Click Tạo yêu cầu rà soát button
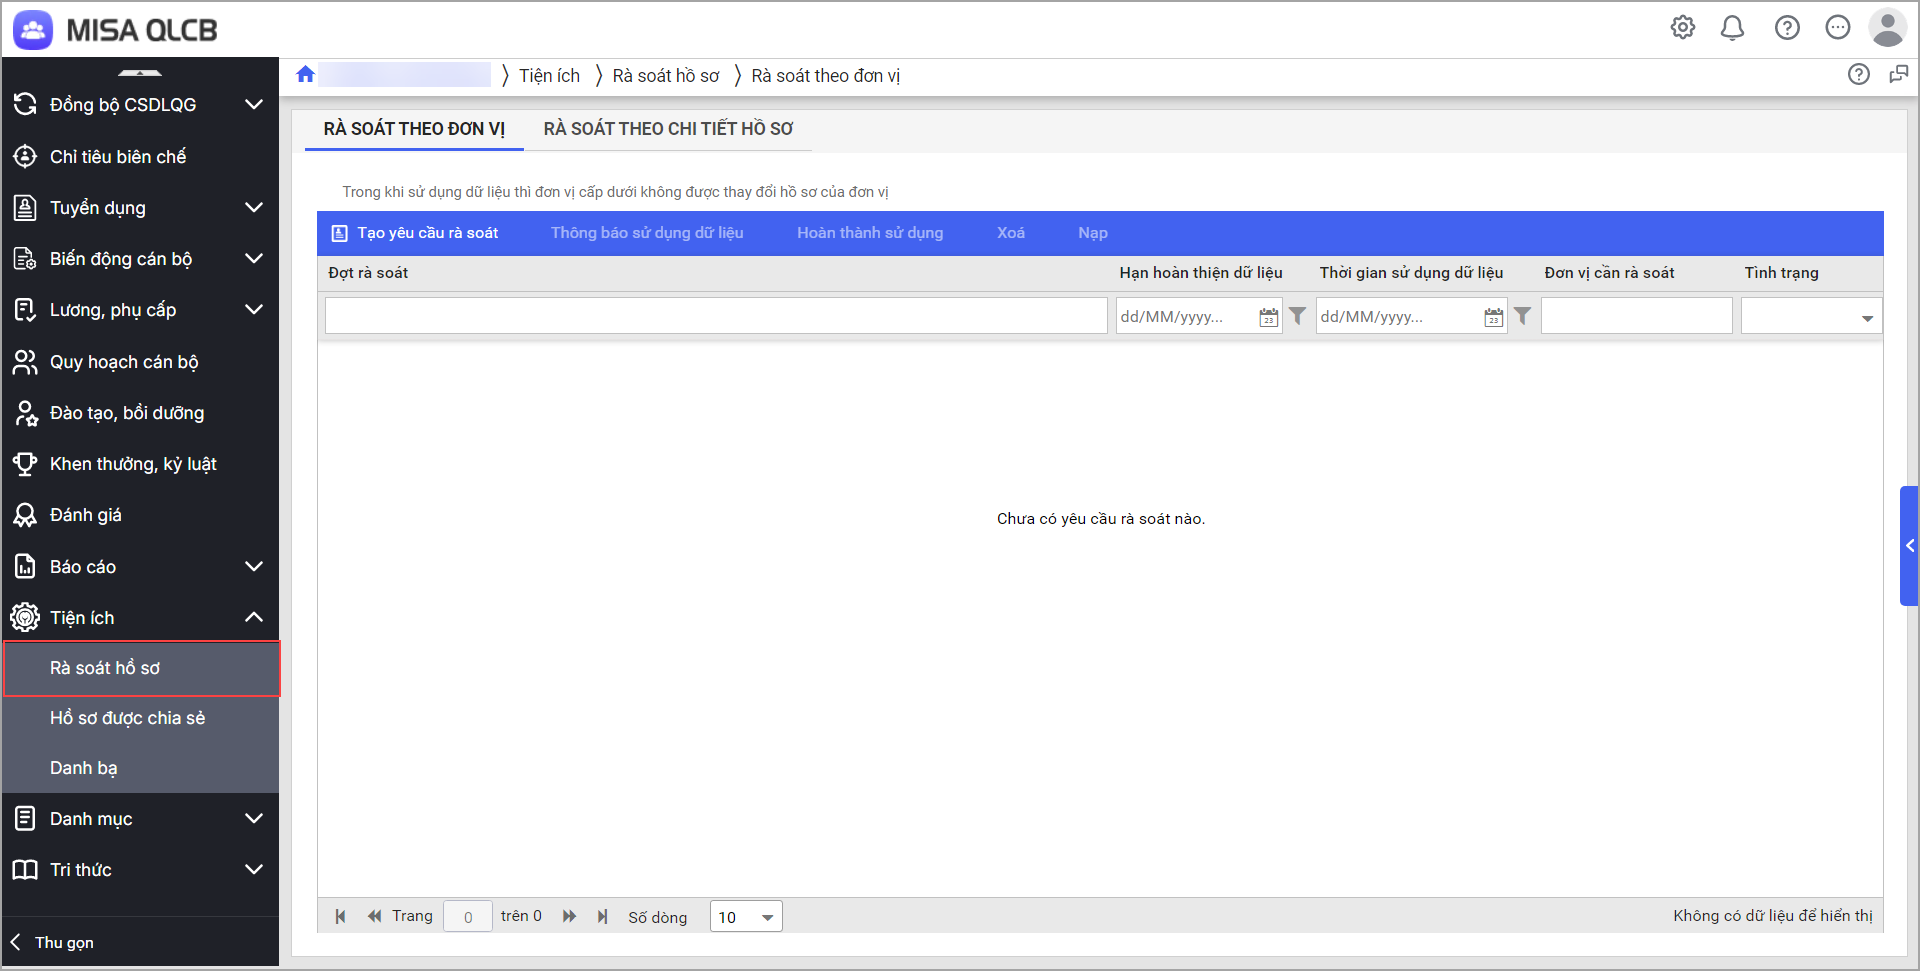The image size is (1920, 971). 415,233
